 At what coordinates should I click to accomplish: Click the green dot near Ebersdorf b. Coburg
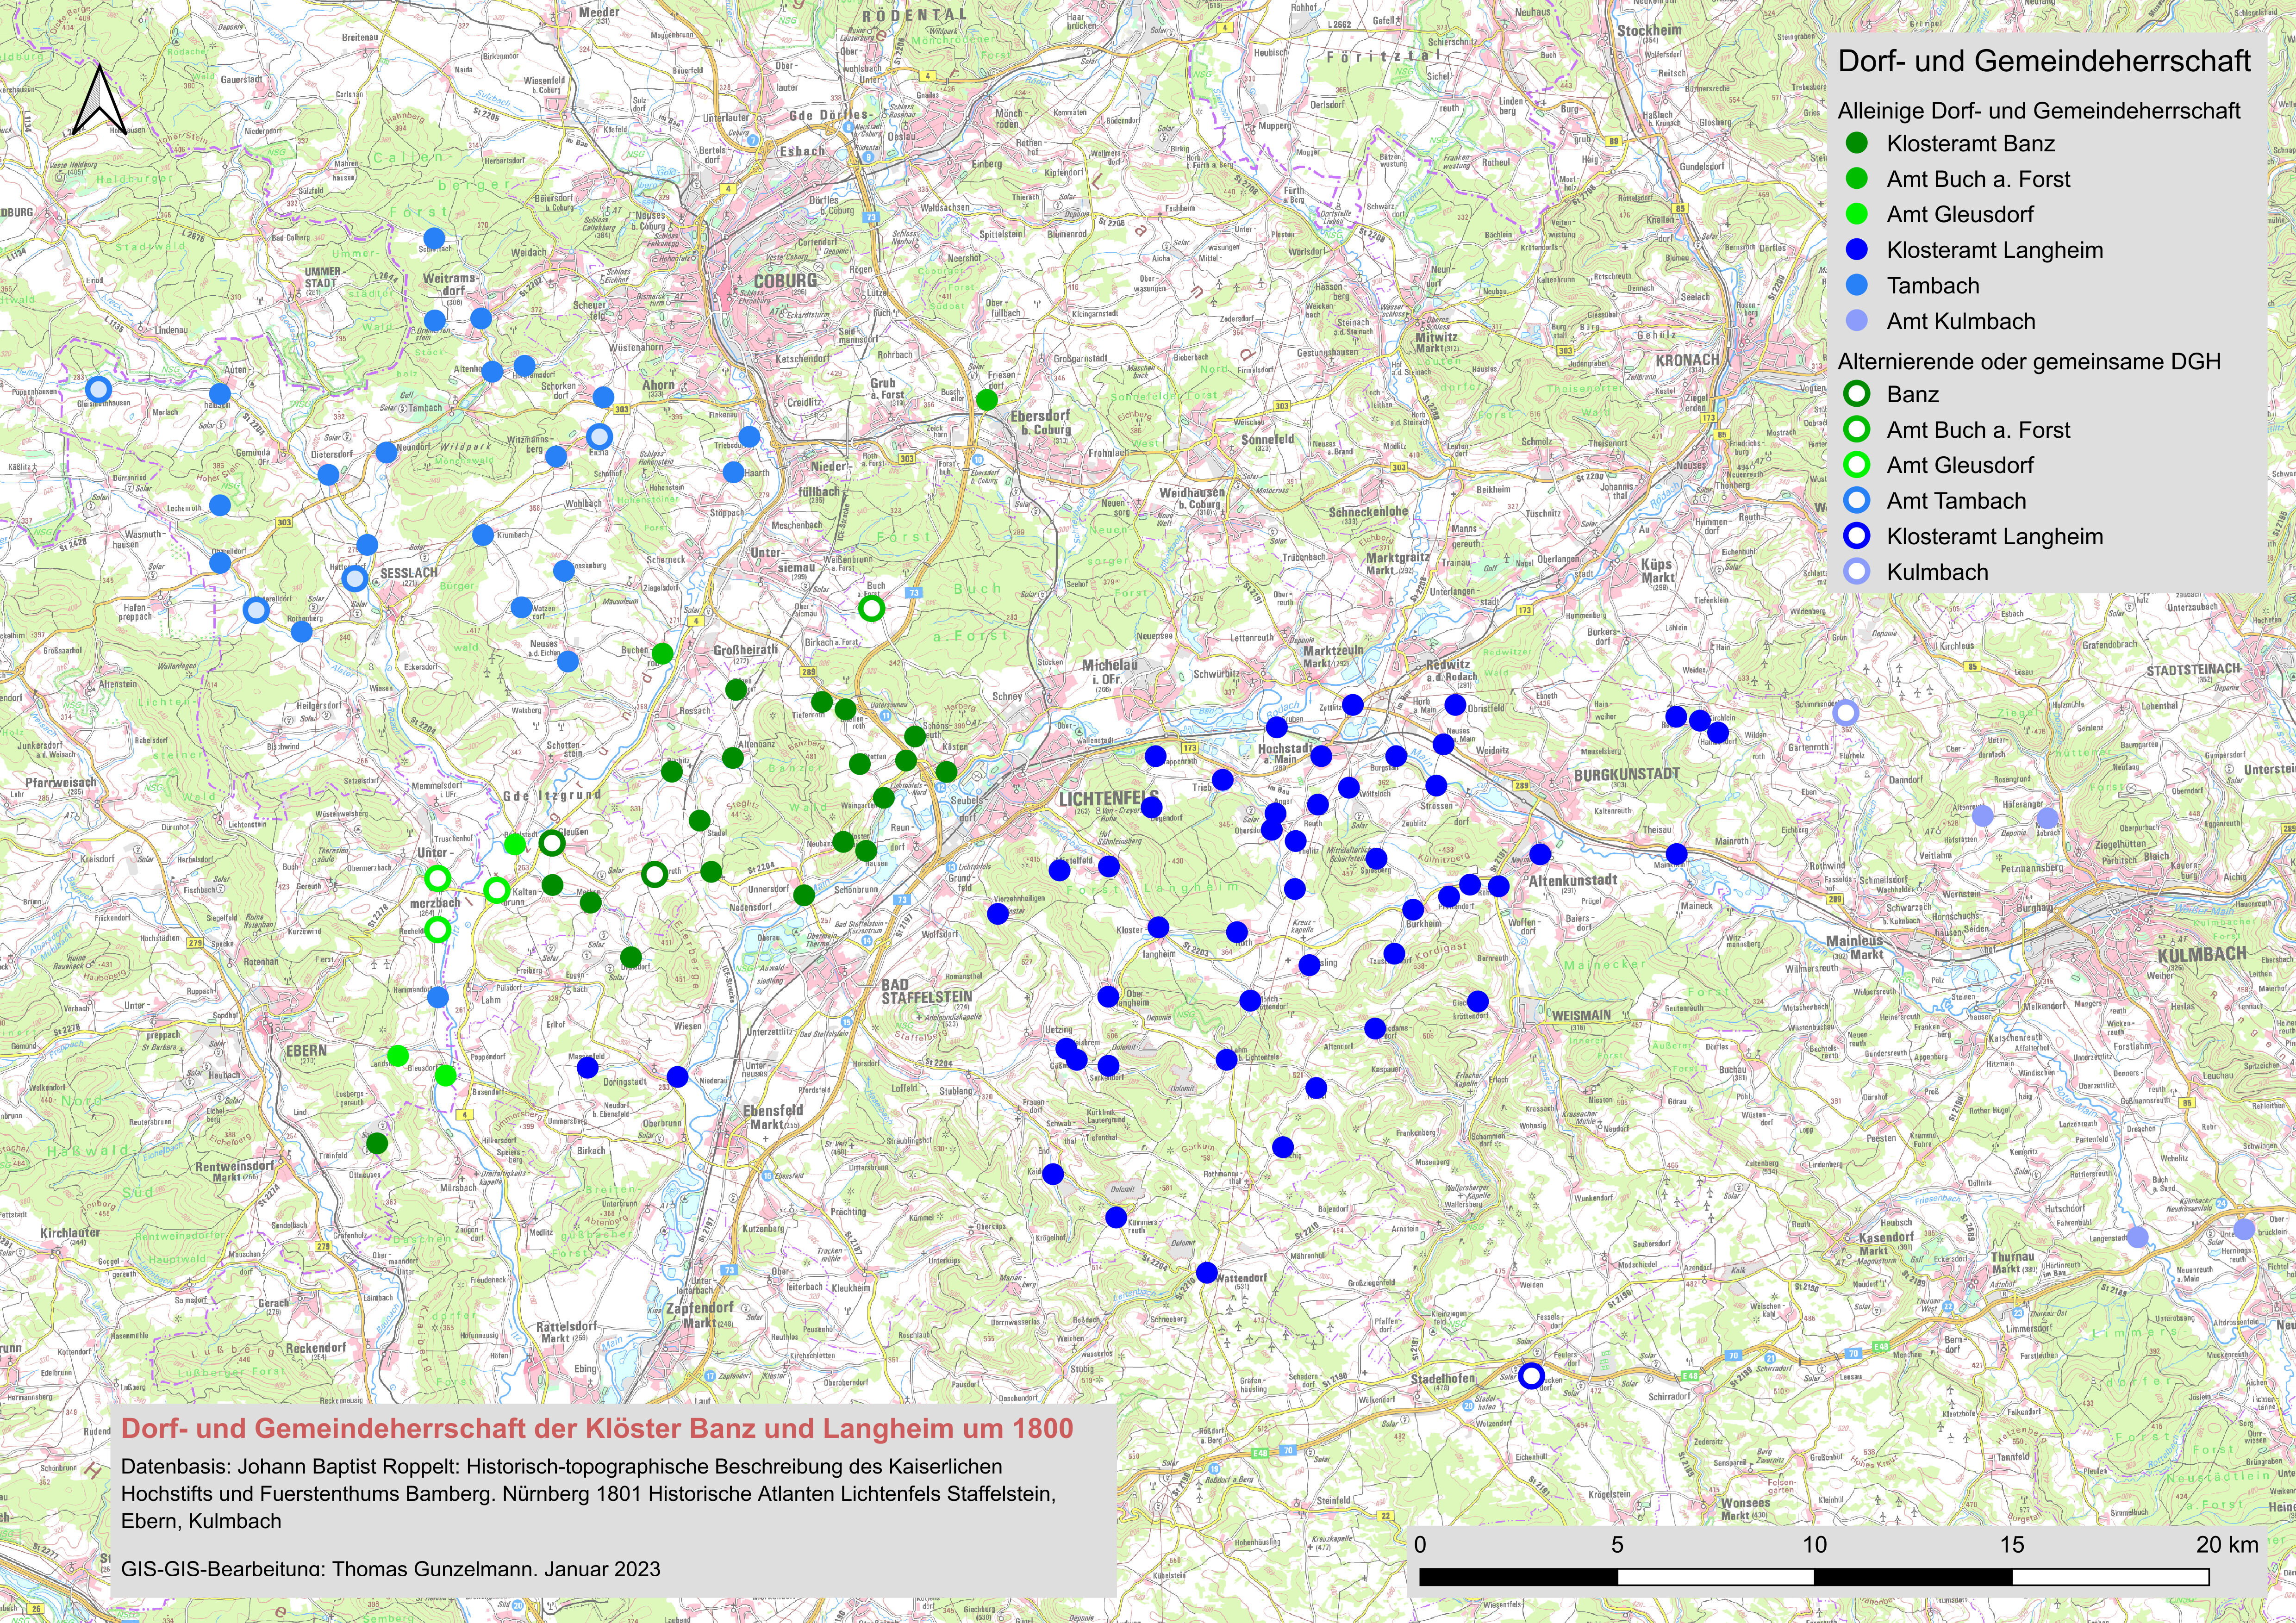click(x=986, y=400)
